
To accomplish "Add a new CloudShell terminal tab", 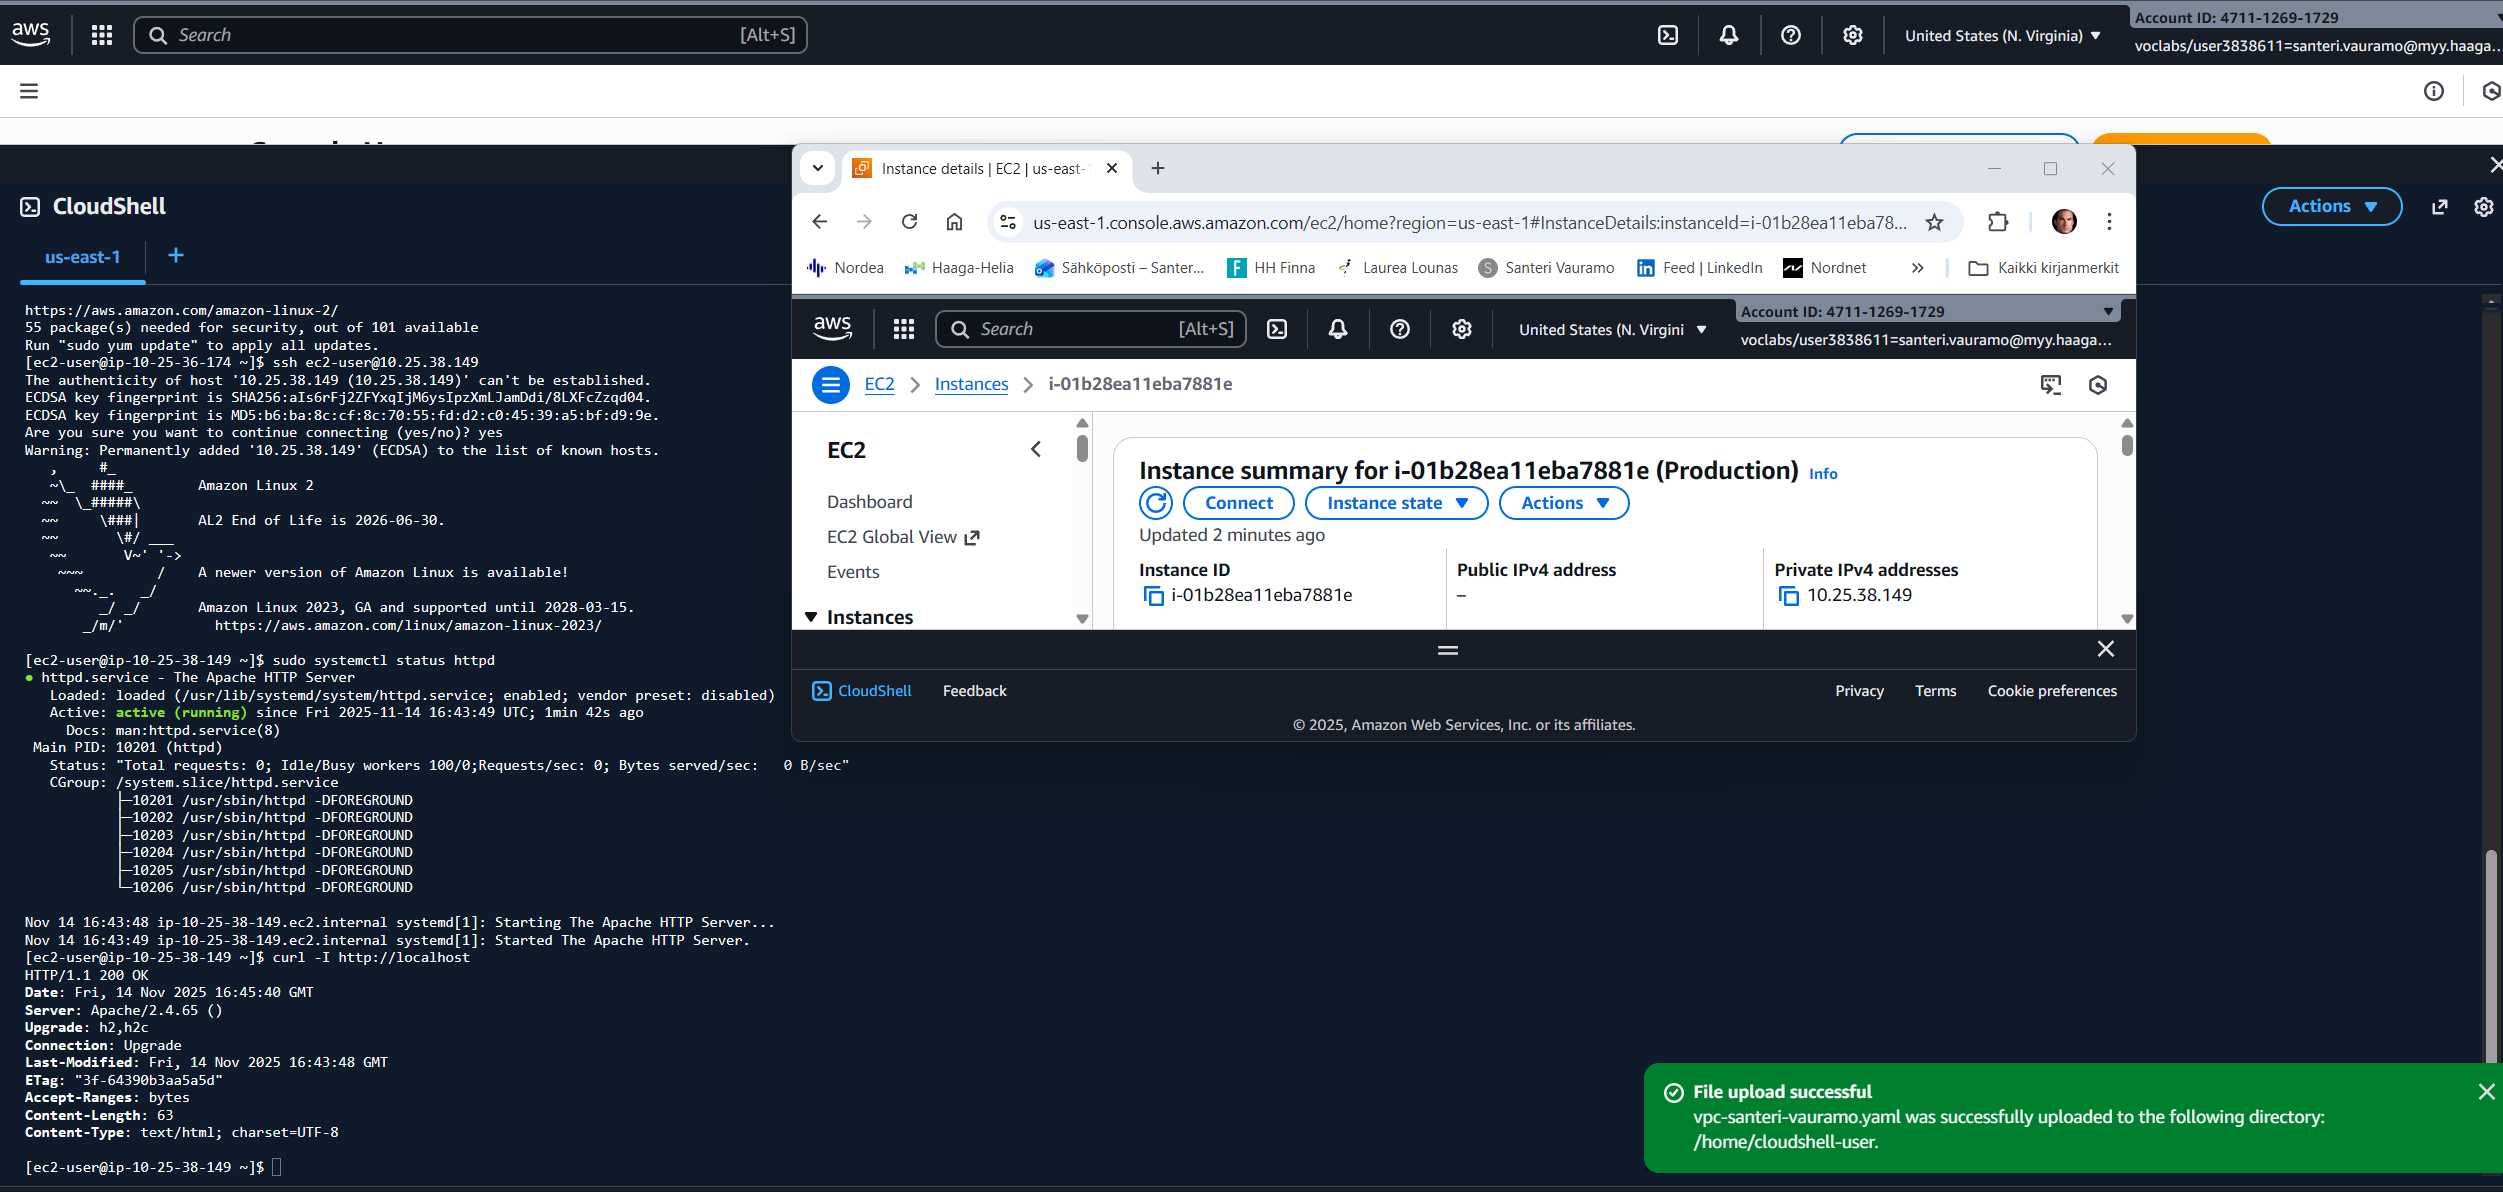I will pyautogui.click(x=176, y=256).
